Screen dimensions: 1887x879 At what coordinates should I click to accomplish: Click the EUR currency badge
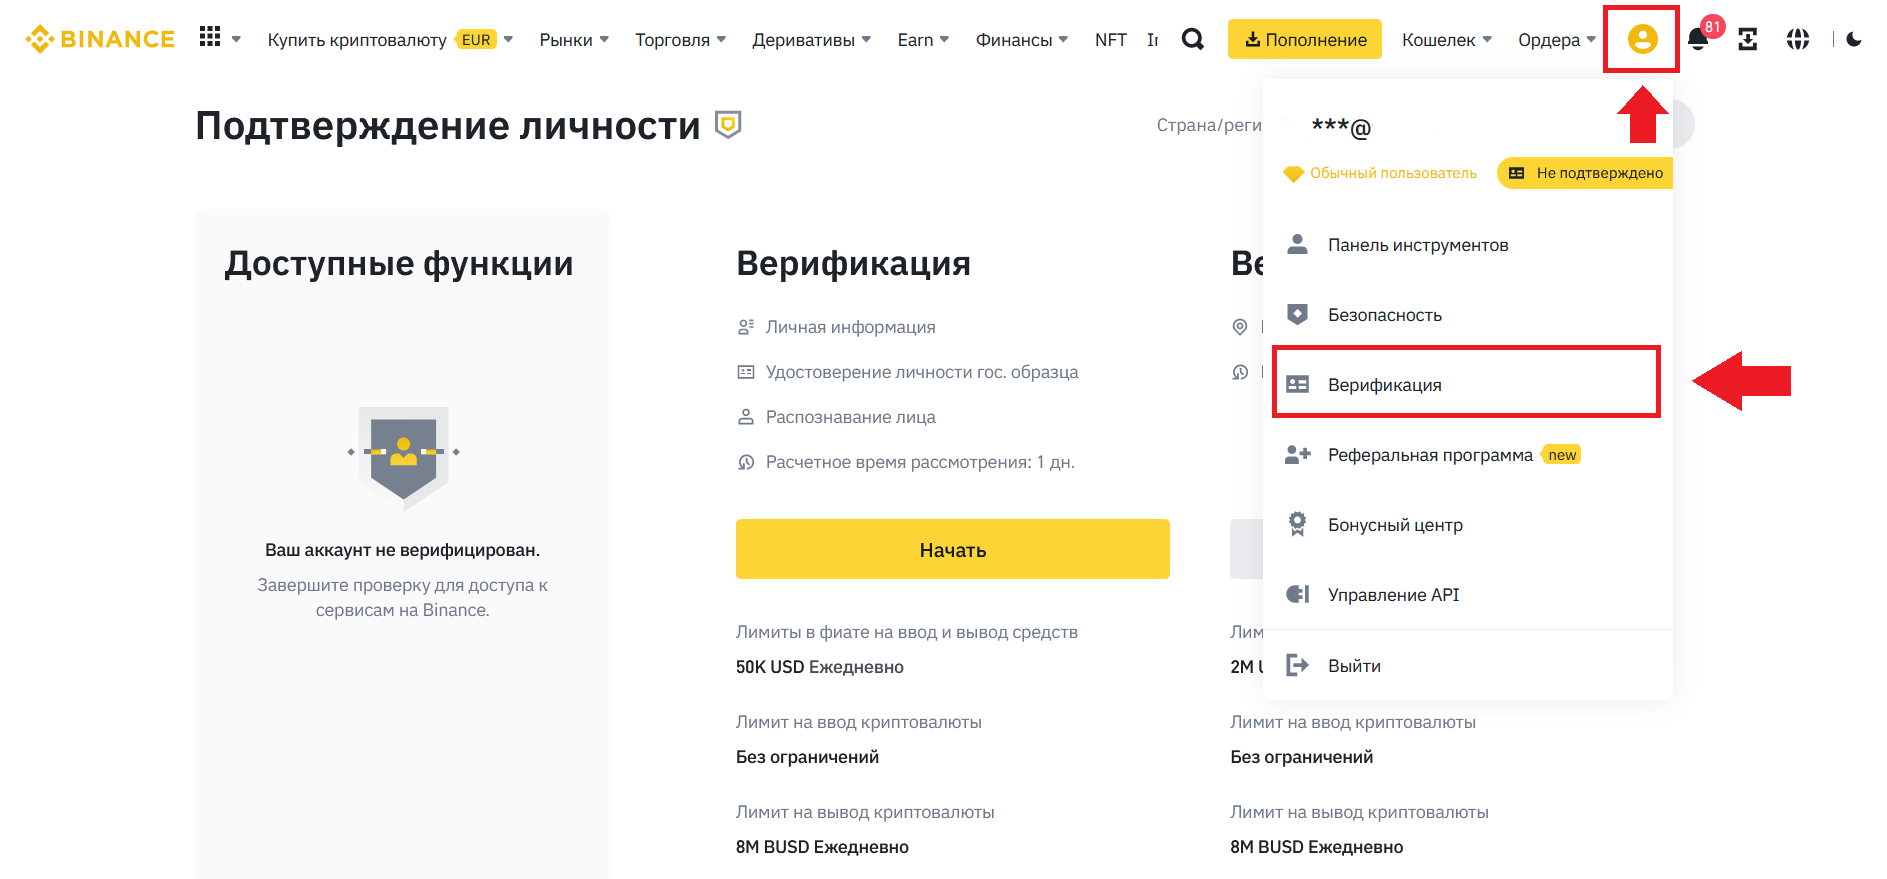(476, 40)
